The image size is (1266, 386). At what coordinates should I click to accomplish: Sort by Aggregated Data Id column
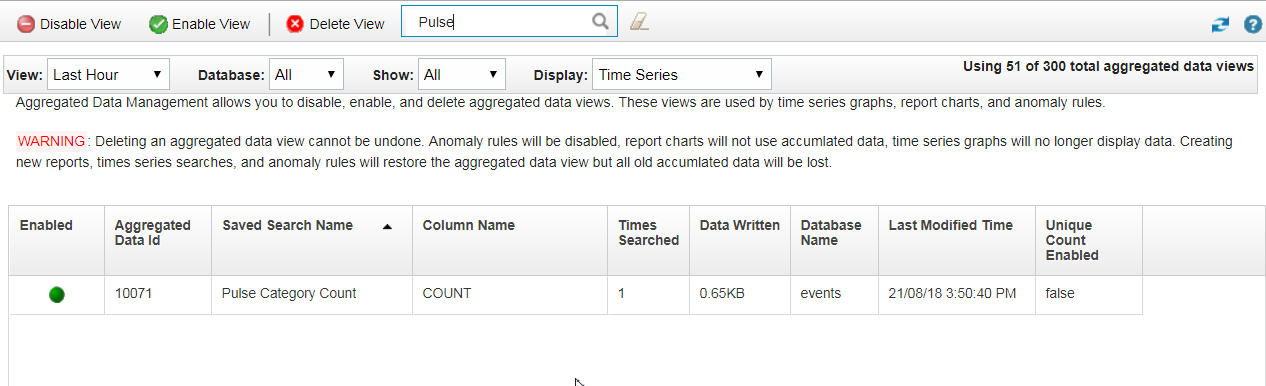[x=158, y=241]
